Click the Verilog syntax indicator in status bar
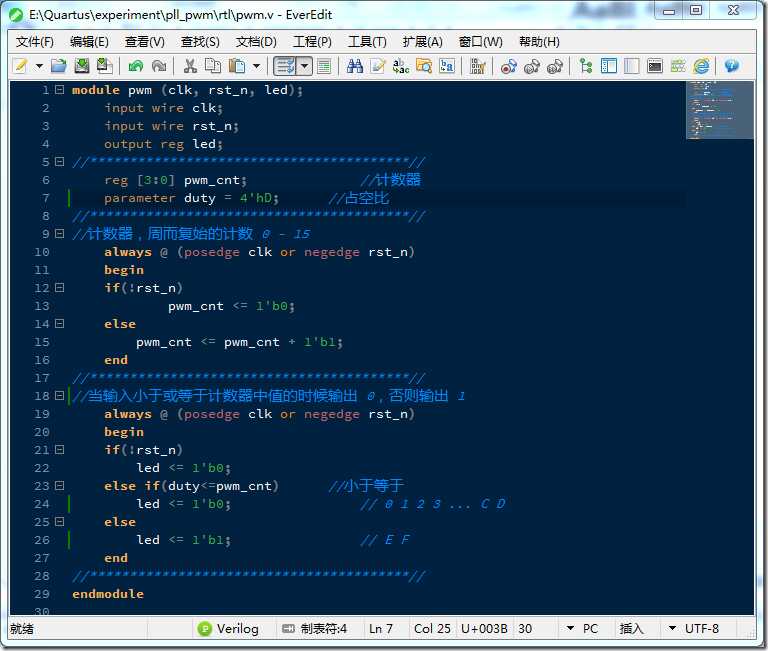The width and height of the screenshot is (768, 651). click(x=228, y=628)
